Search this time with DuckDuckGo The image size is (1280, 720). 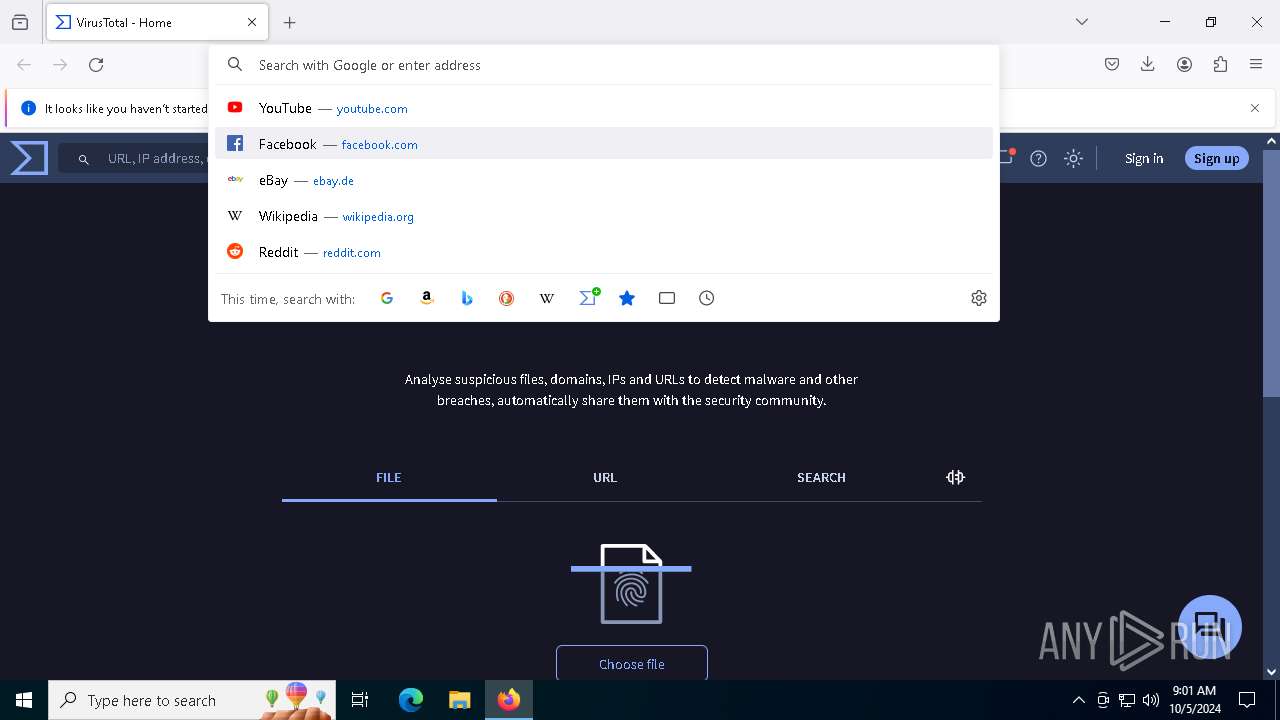coord(507,298)
